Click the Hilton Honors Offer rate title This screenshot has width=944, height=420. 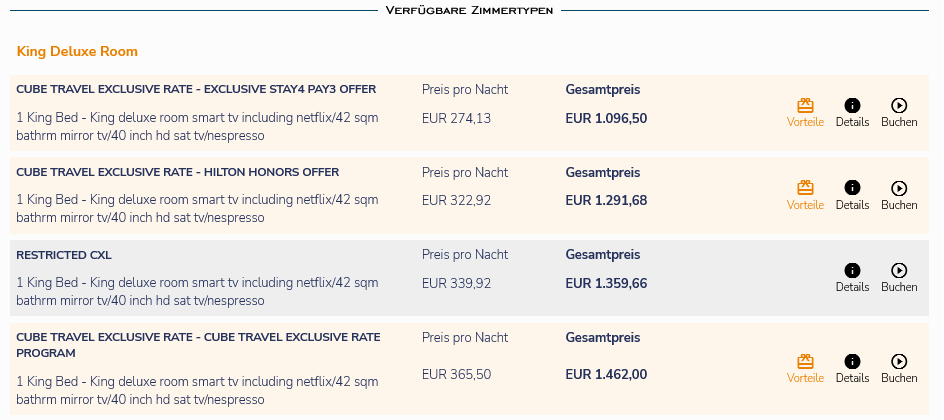[178, 172]
